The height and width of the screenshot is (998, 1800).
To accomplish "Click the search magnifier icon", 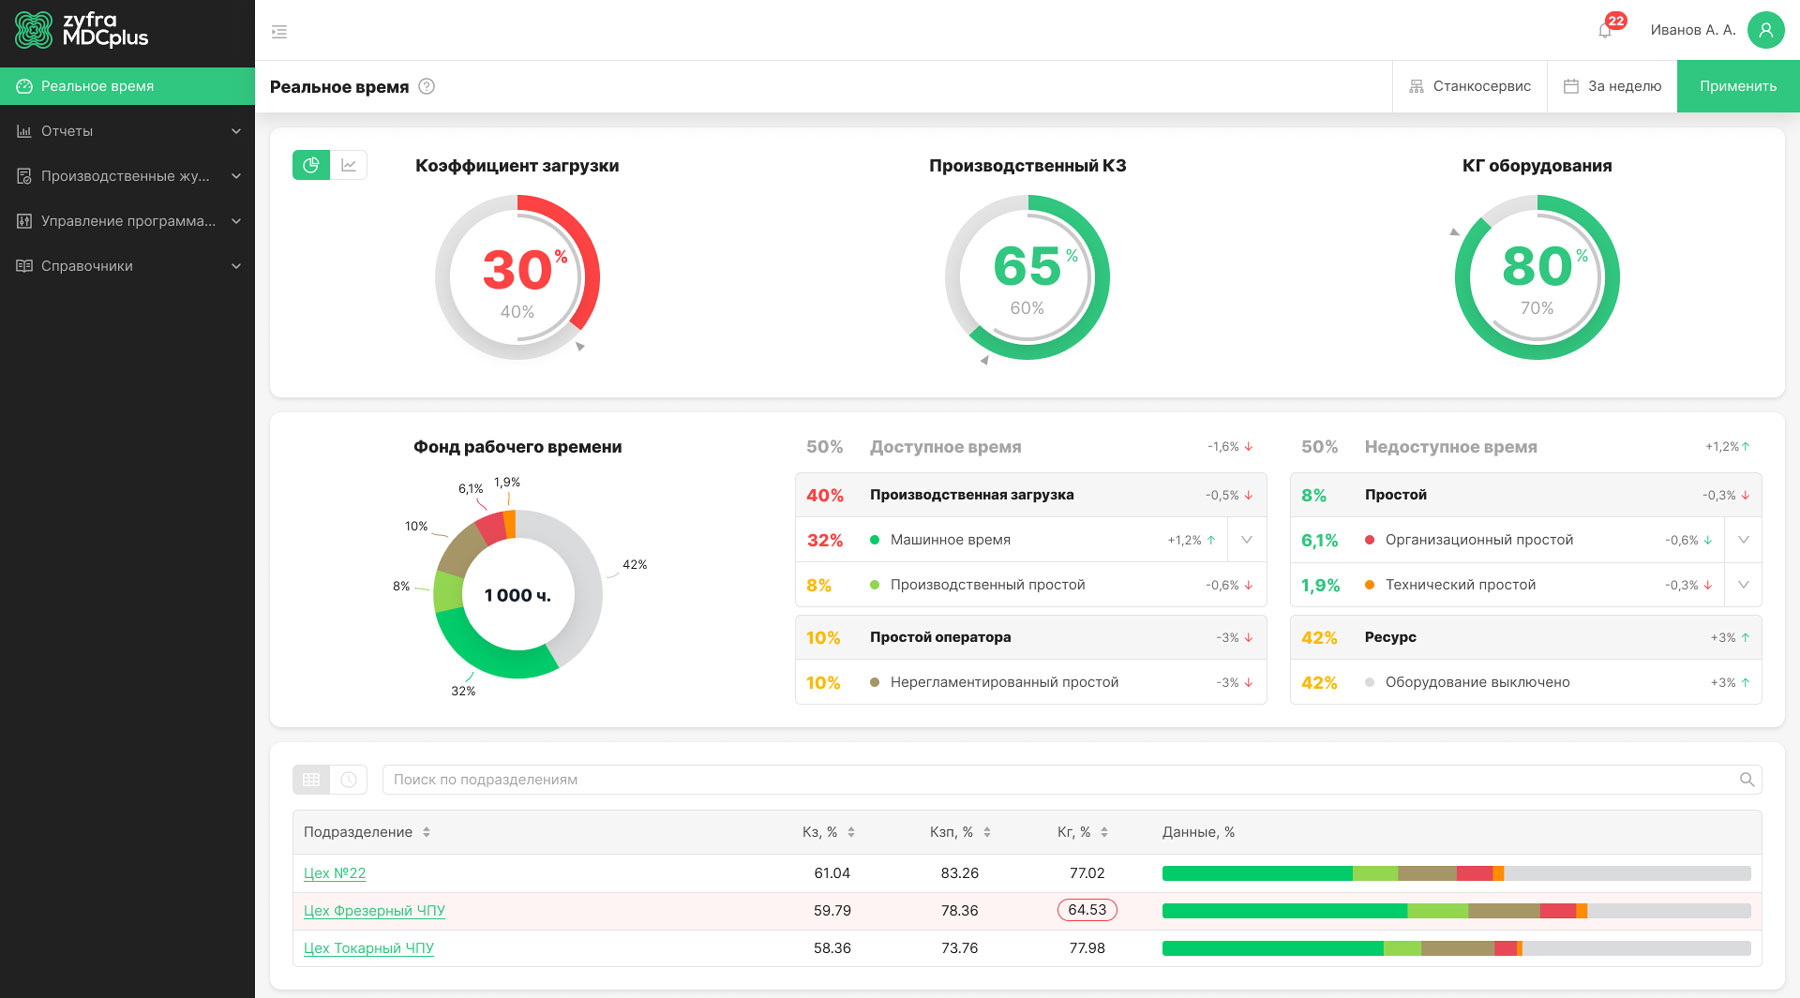I will [x=1746, y=780].
